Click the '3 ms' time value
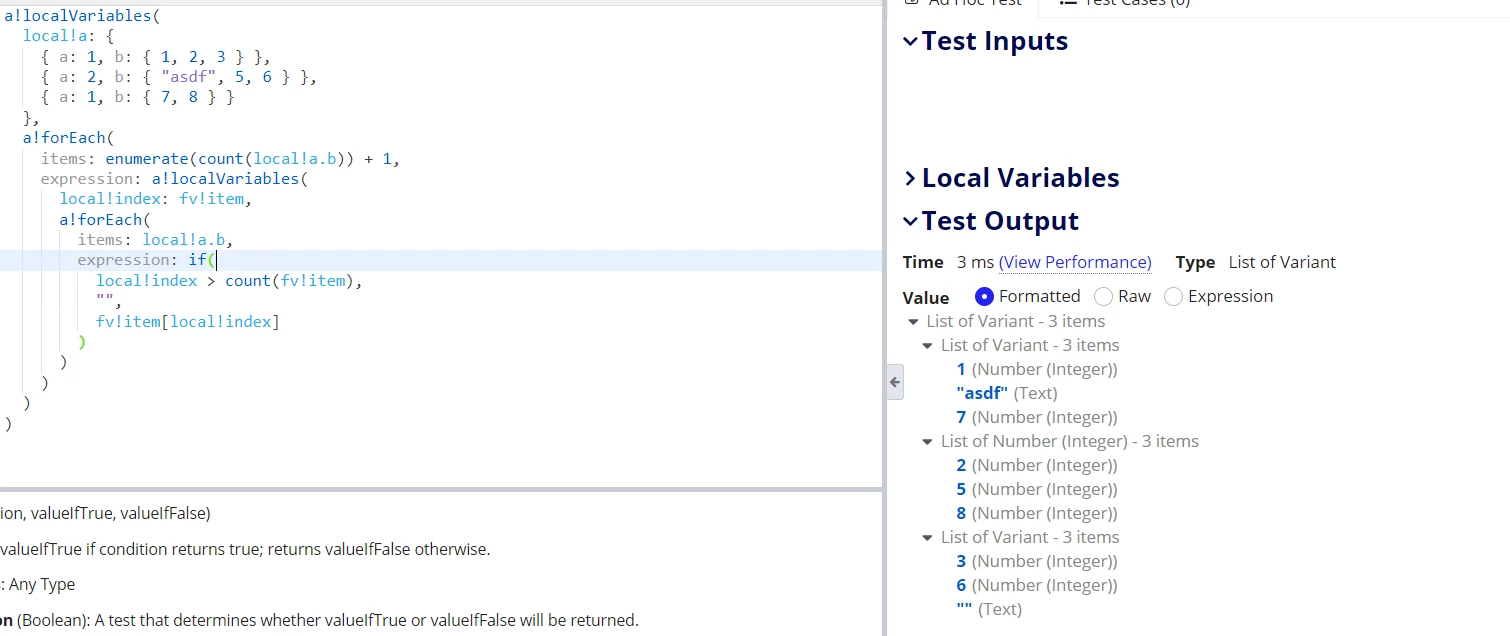This screenshot has height=636, width=1510. pos(975,262)
